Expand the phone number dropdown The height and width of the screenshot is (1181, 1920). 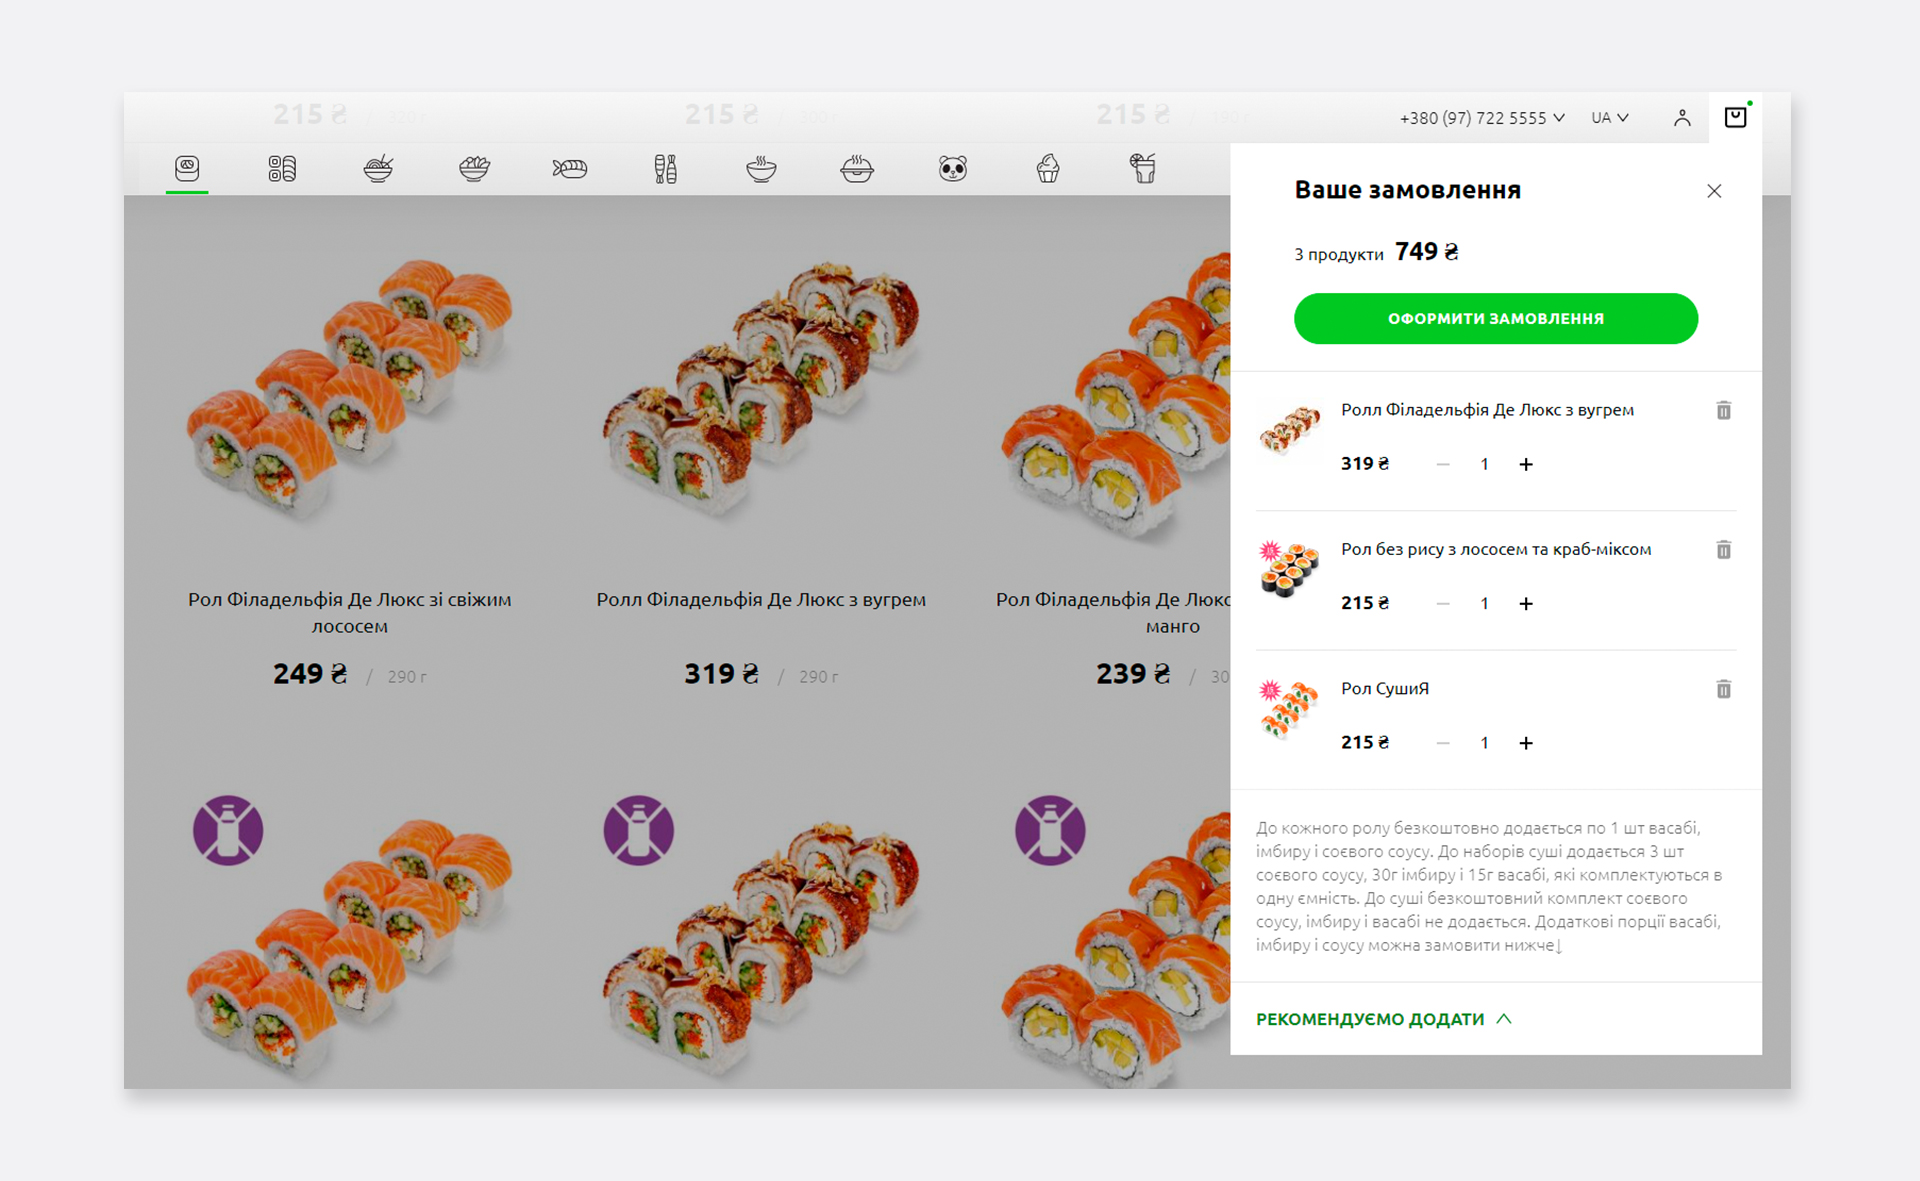[1481, 118]
